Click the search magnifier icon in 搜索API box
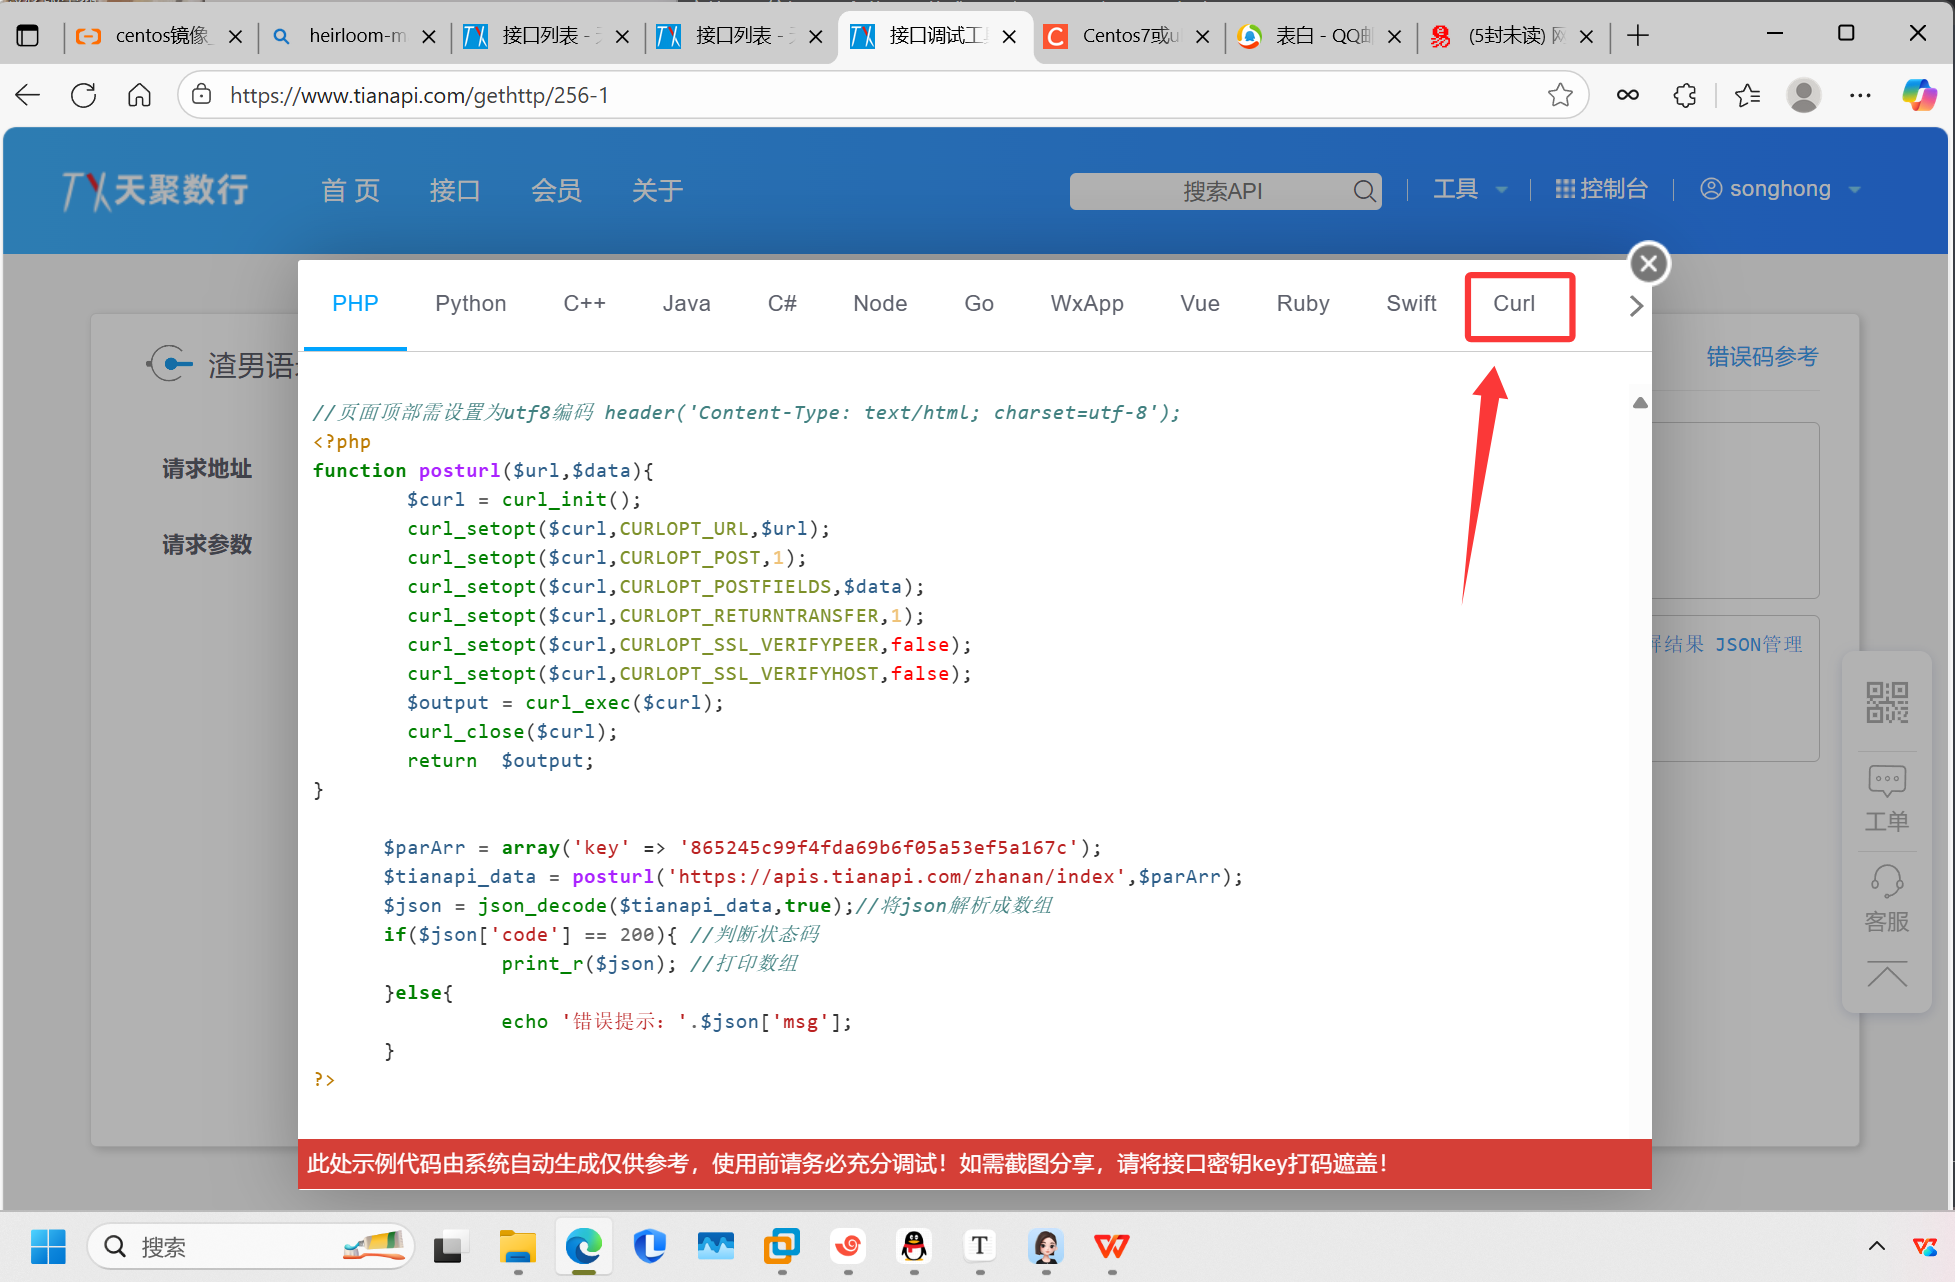The height and width of the screenshot is (1283, 1955). pos(1364,191)
